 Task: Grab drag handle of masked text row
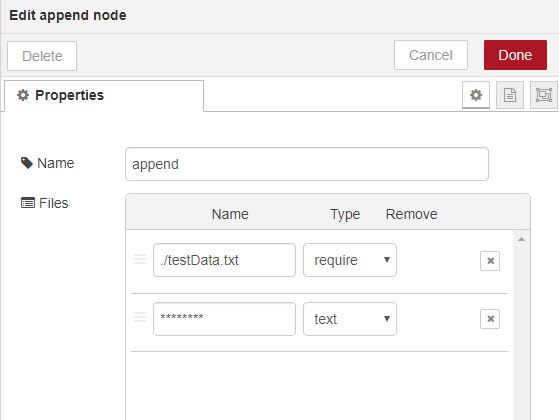140,317
